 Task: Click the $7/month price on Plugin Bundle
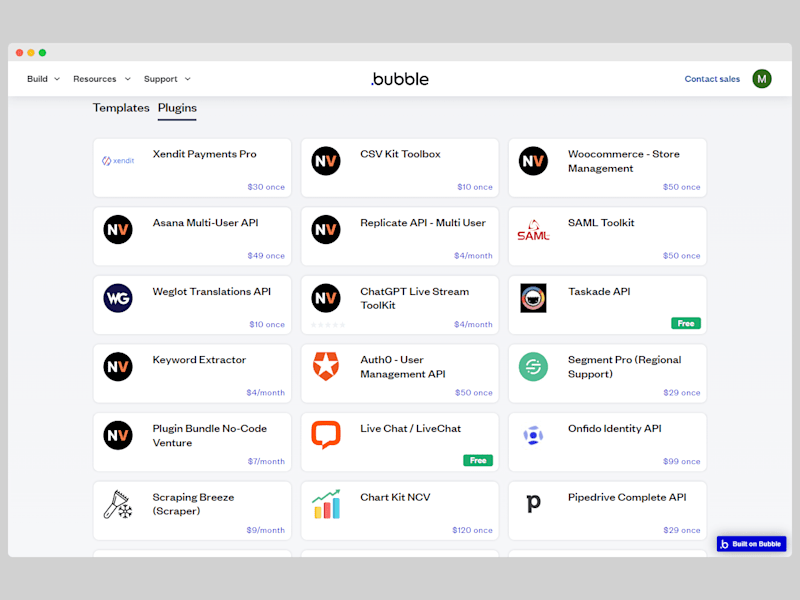(x=266, y=461)
